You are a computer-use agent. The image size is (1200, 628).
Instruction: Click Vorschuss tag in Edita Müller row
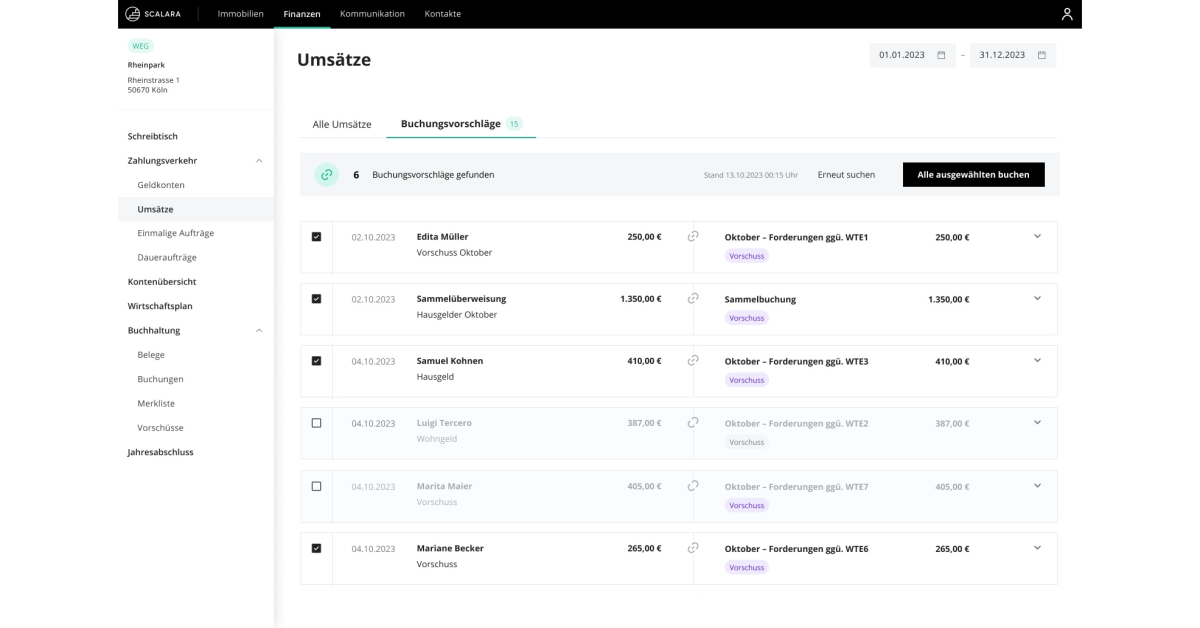747,256
